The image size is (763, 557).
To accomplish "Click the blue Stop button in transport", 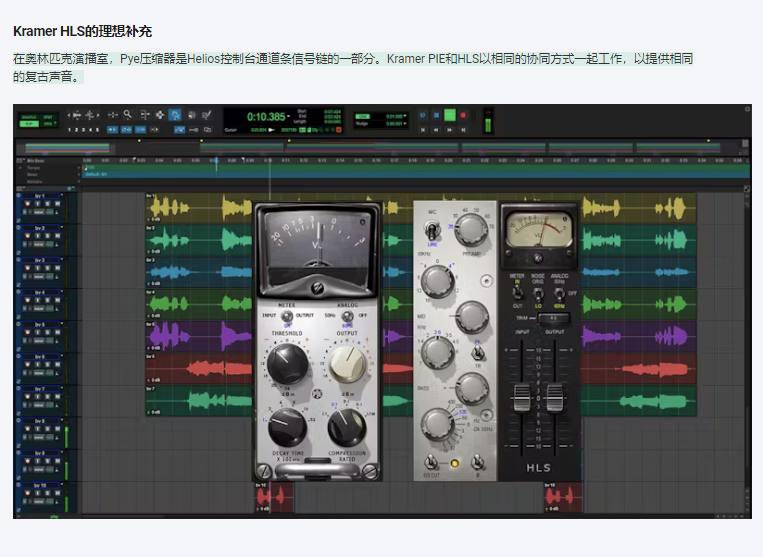I will [436, 115].
